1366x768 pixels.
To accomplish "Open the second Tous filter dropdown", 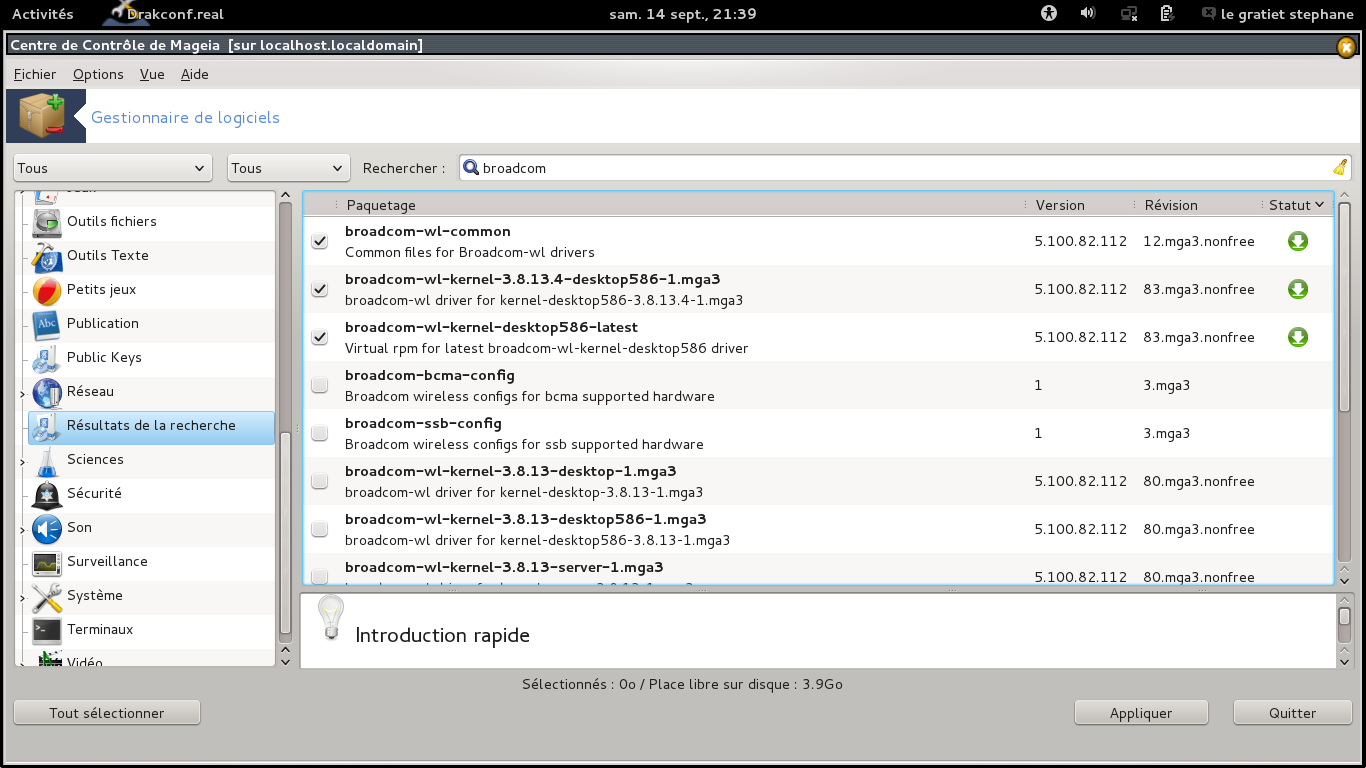I will [x=289, y=168].
